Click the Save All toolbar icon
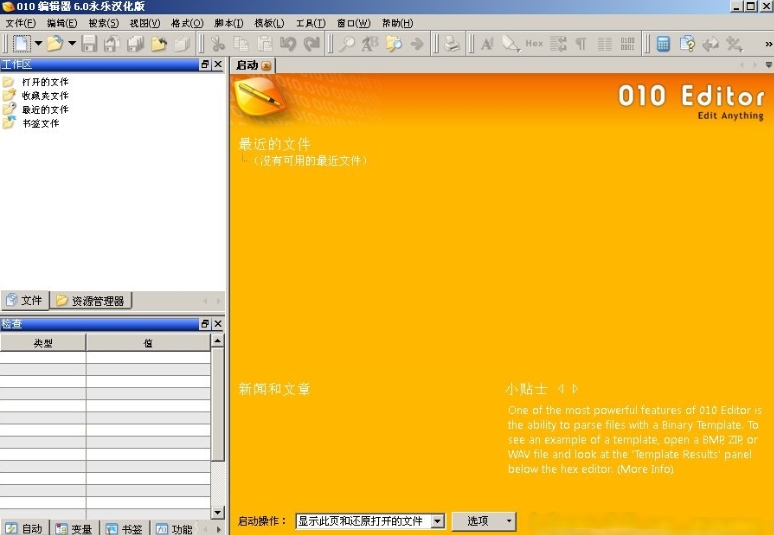 tap(135, 43)
